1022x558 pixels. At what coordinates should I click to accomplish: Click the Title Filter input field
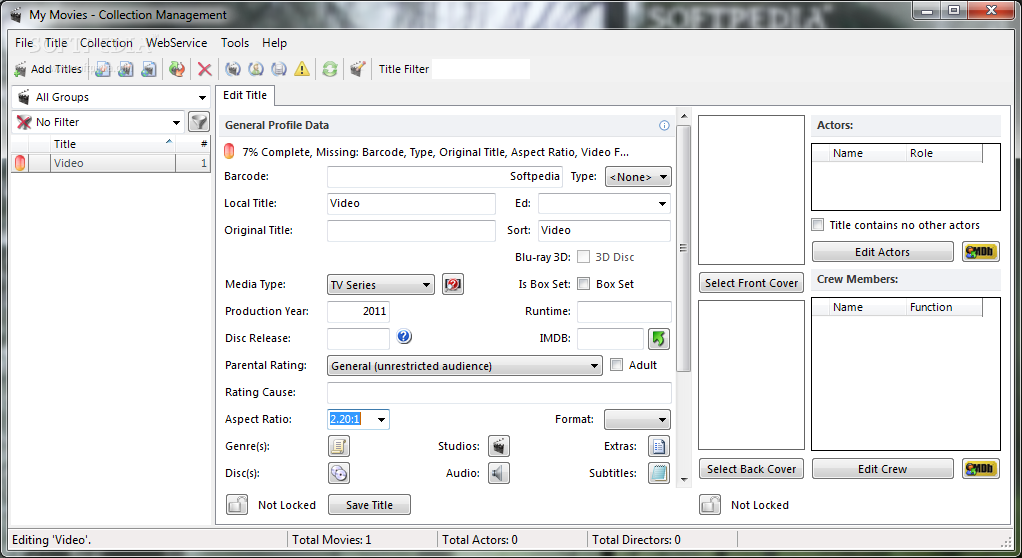[x=481, y=69]
